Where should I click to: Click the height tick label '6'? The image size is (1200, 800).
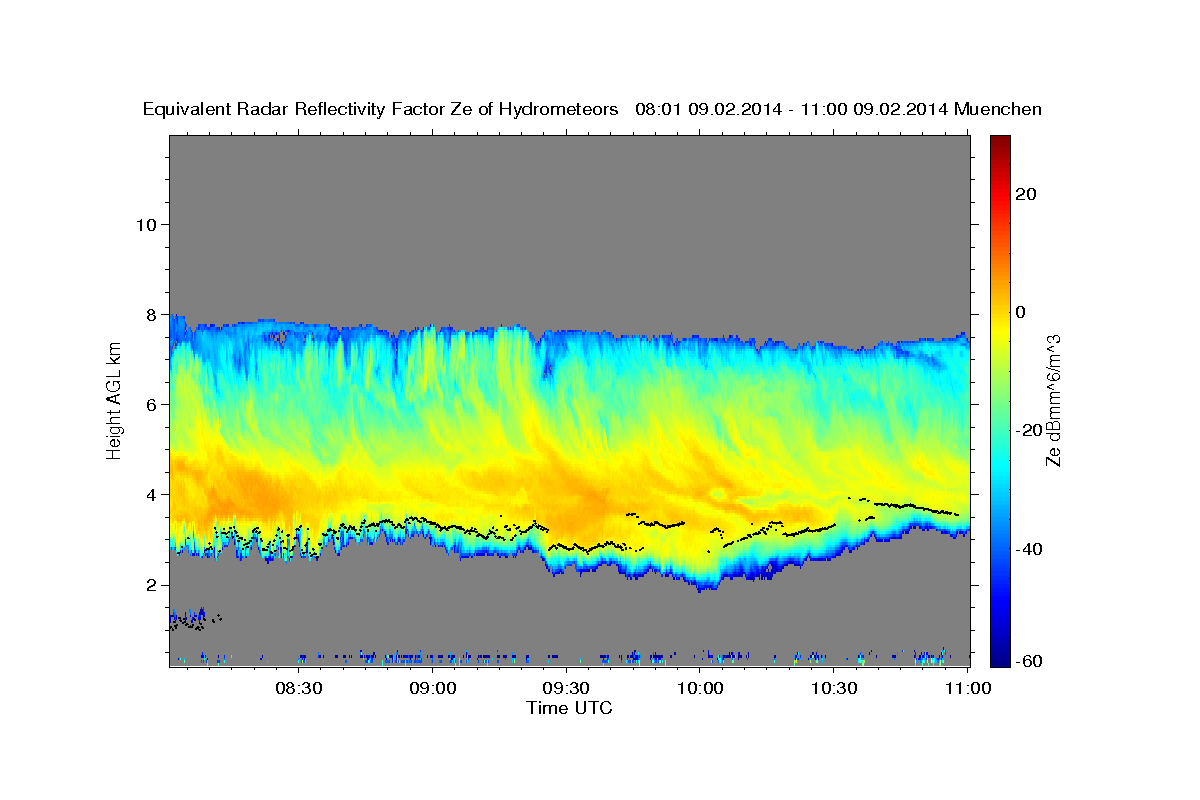click(152, 404)
